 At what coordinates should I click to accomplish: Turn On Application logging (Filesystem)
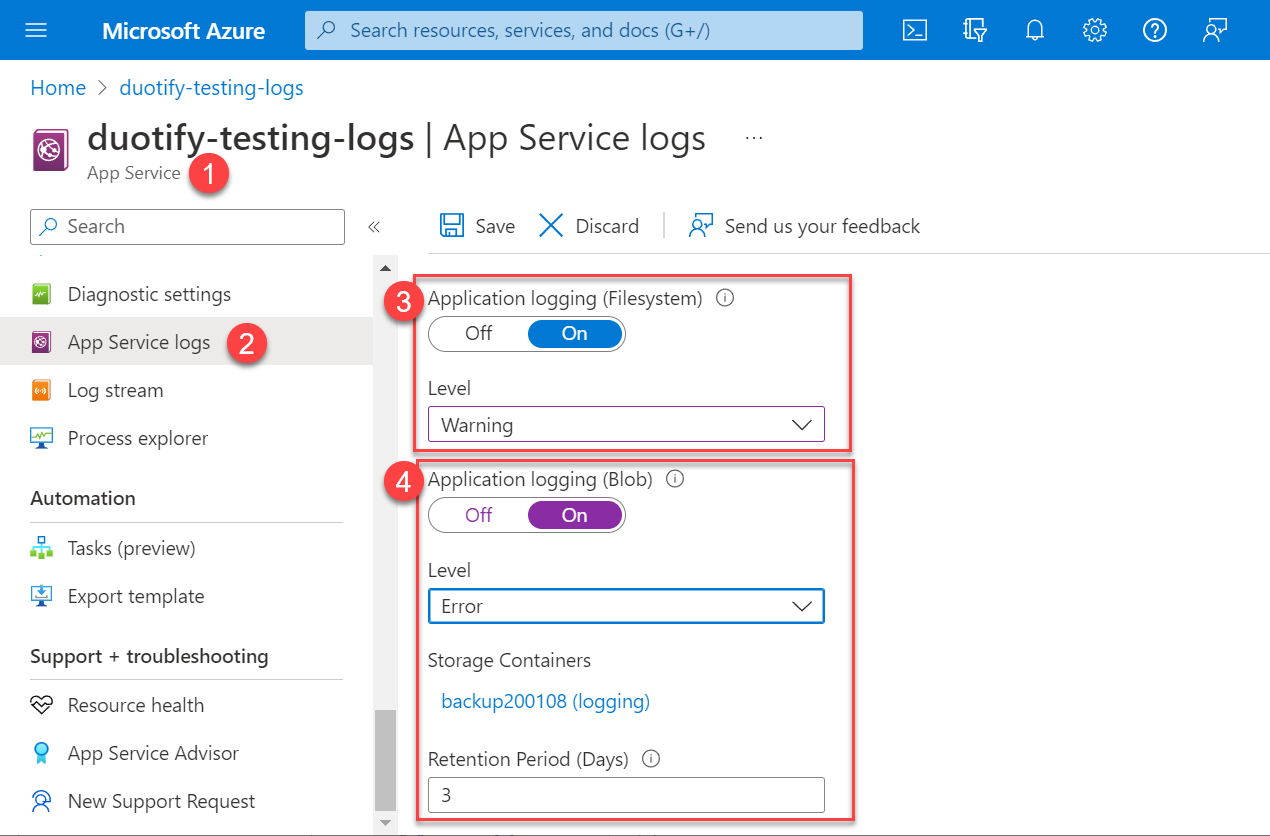pyautogui.click(x=574, y=333)
